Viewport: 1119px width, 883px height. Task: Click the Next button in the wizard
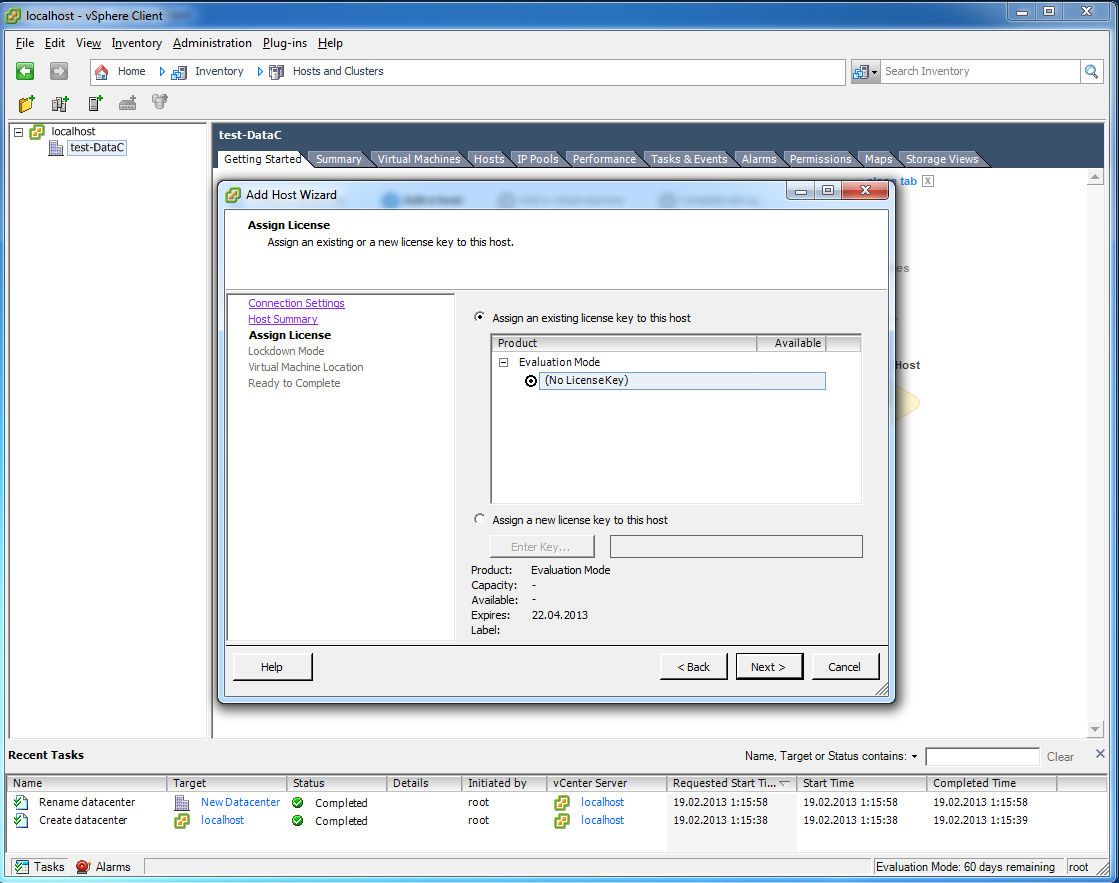[769, 667]
